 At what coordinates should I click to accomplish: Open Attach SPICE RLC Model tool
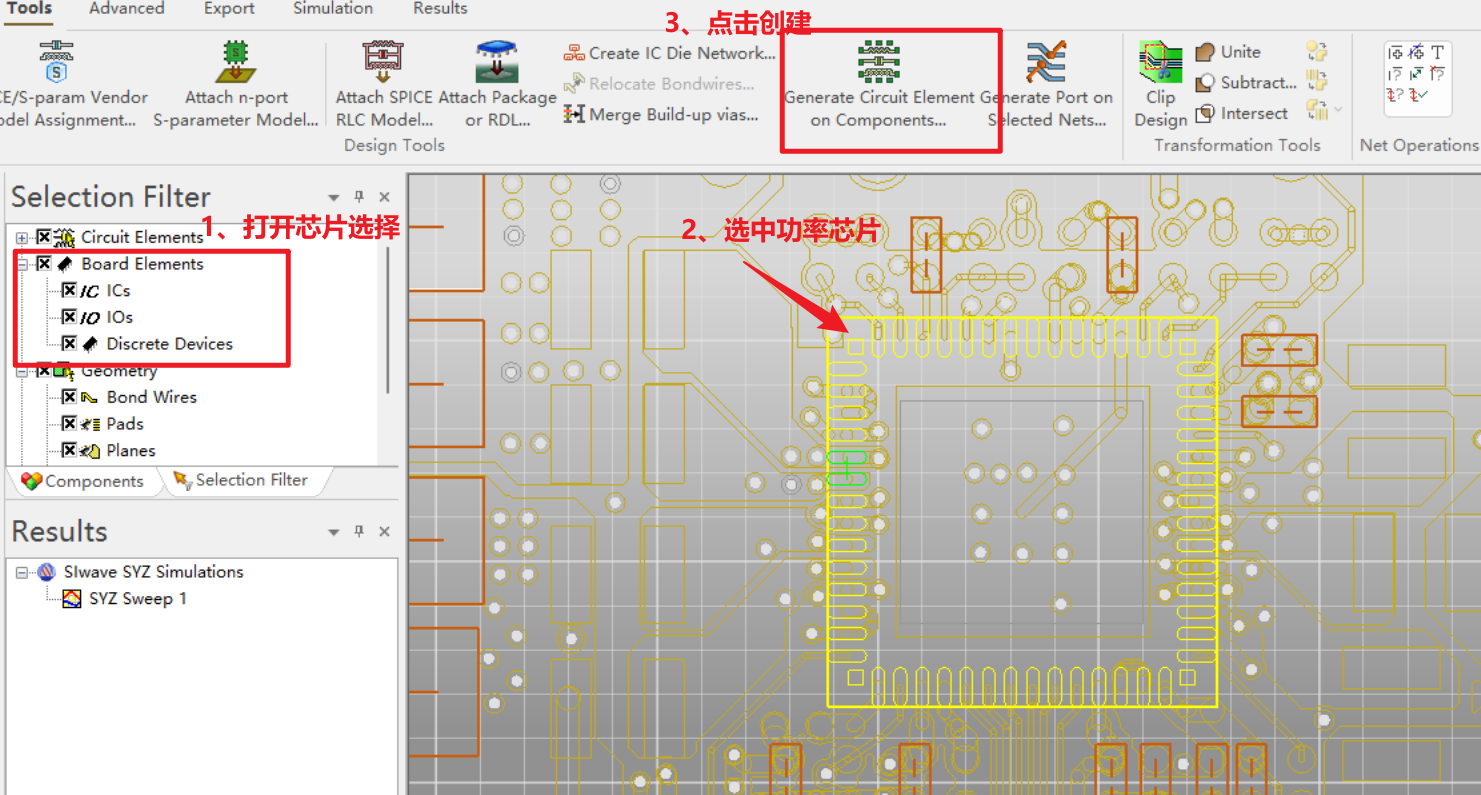(383, 75)
